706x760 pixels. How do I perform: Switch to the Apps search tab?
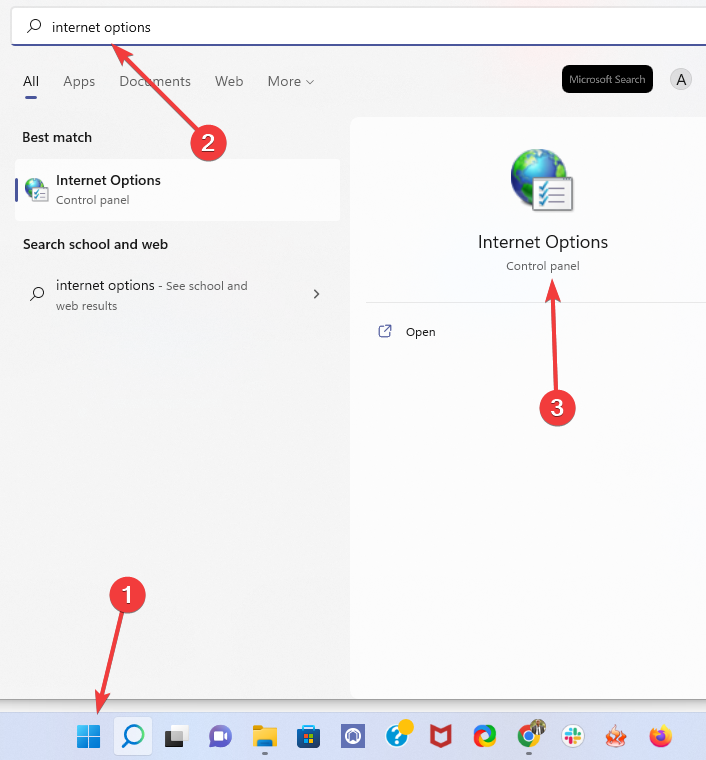pyautogui.click(x=79, y=81)
